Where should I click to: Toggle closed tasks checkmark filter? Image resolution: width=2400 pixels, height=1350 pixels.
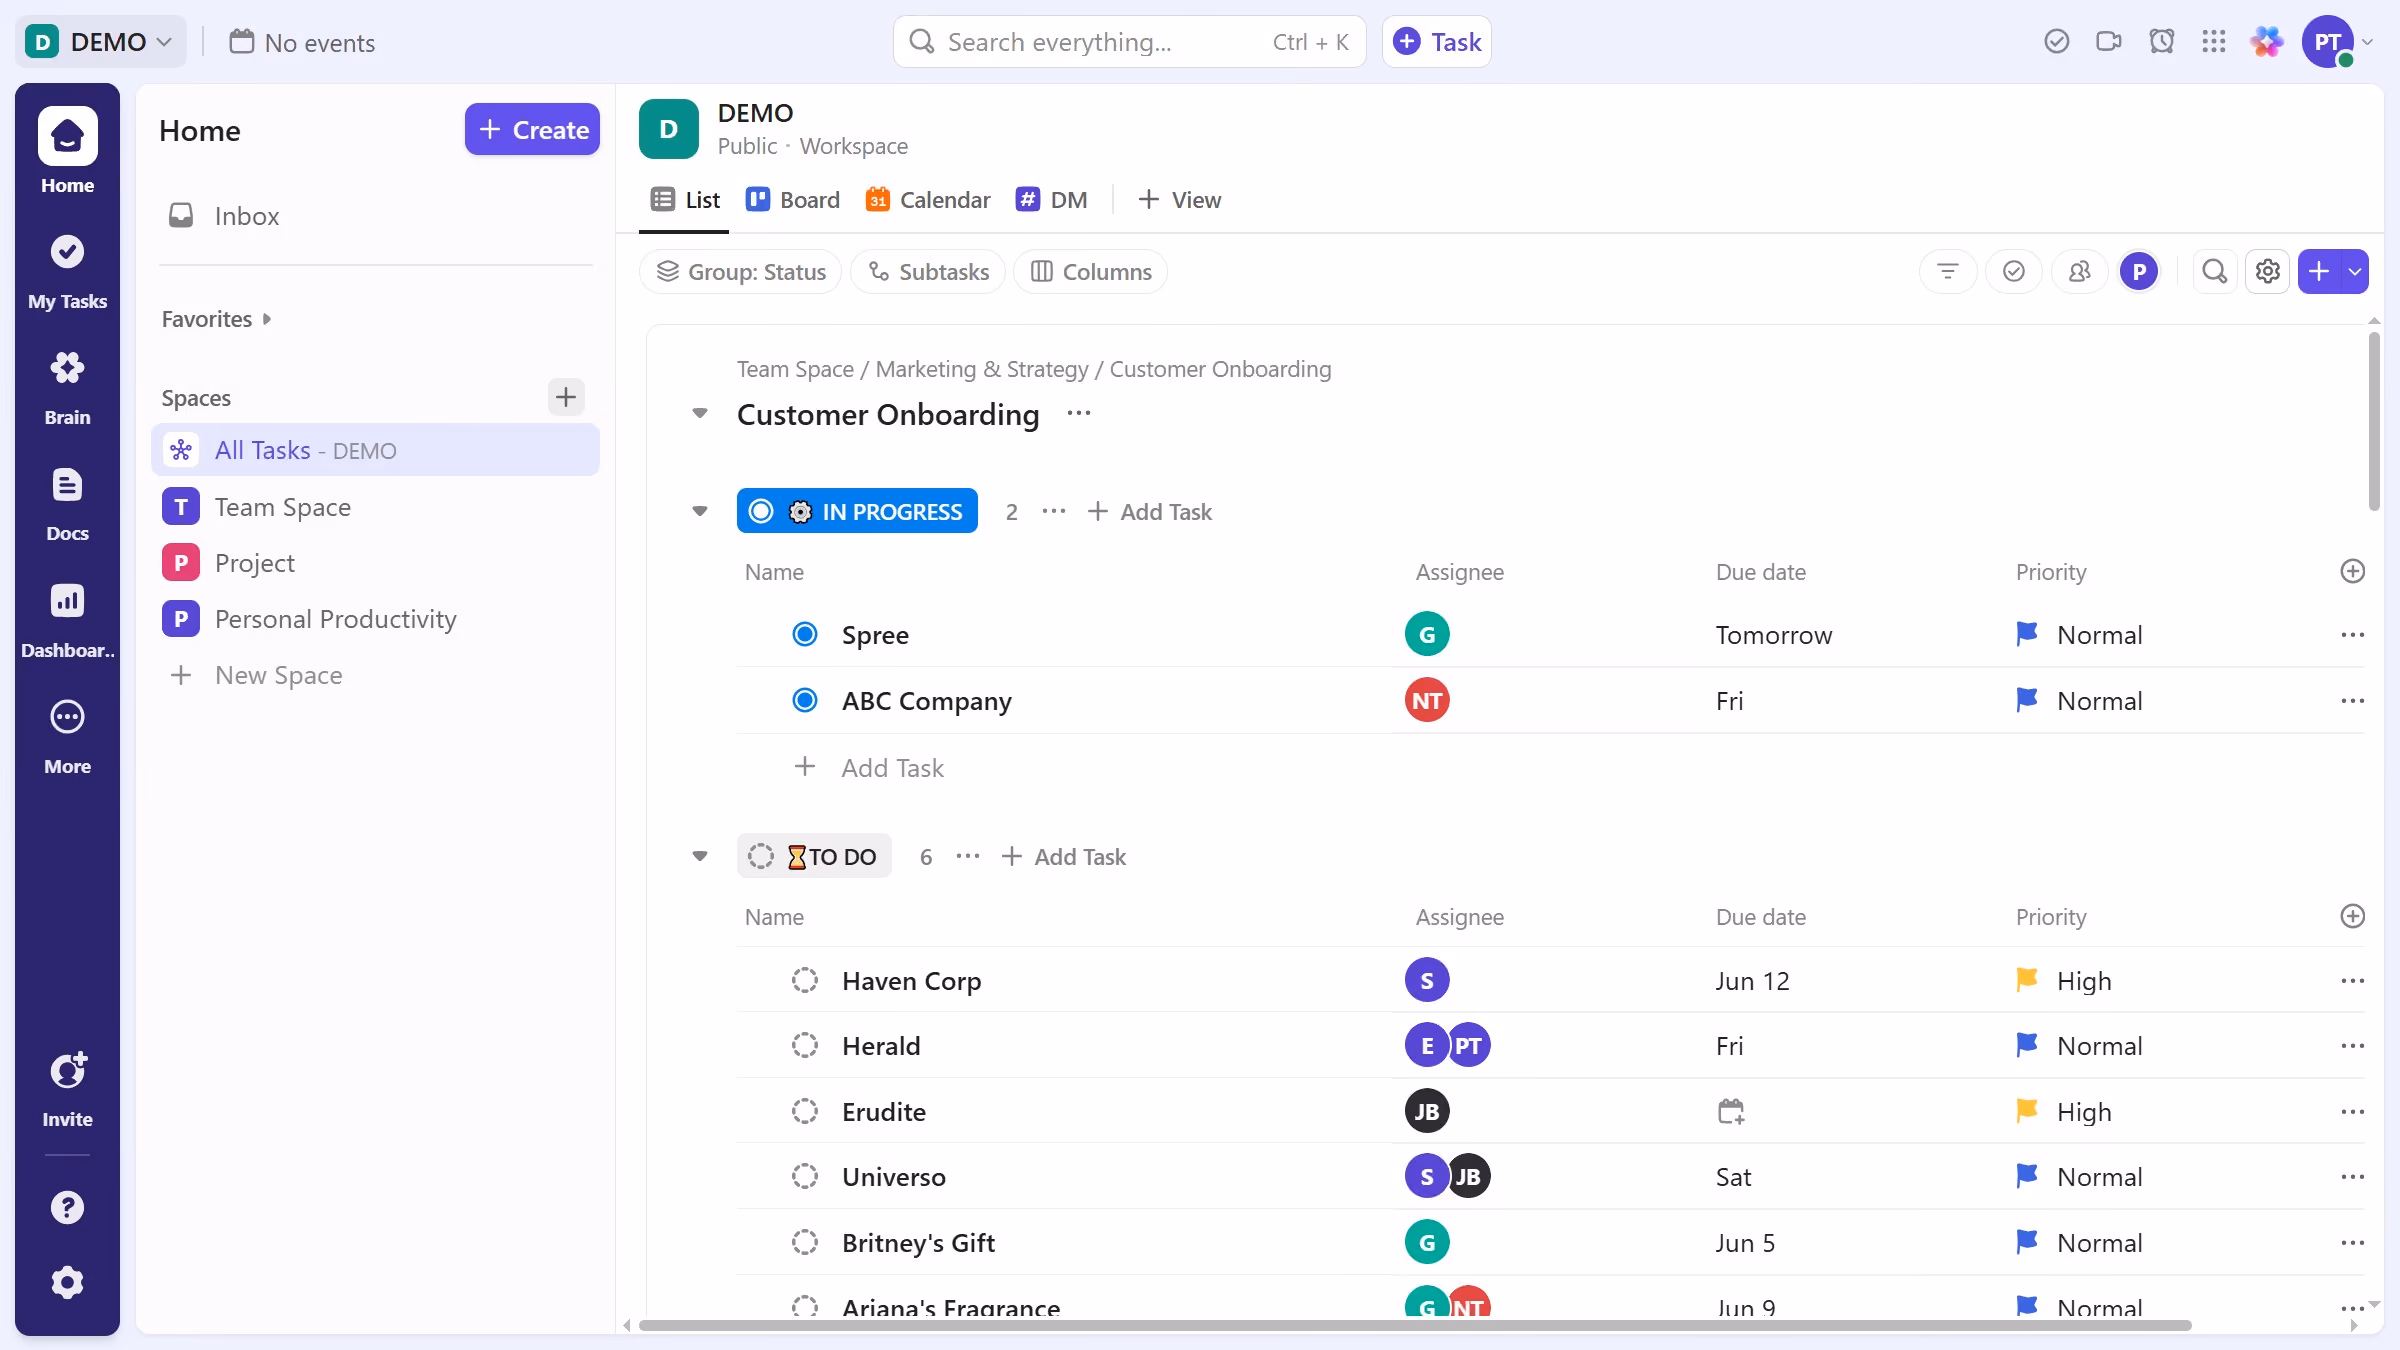click(x=2013, y=271)
